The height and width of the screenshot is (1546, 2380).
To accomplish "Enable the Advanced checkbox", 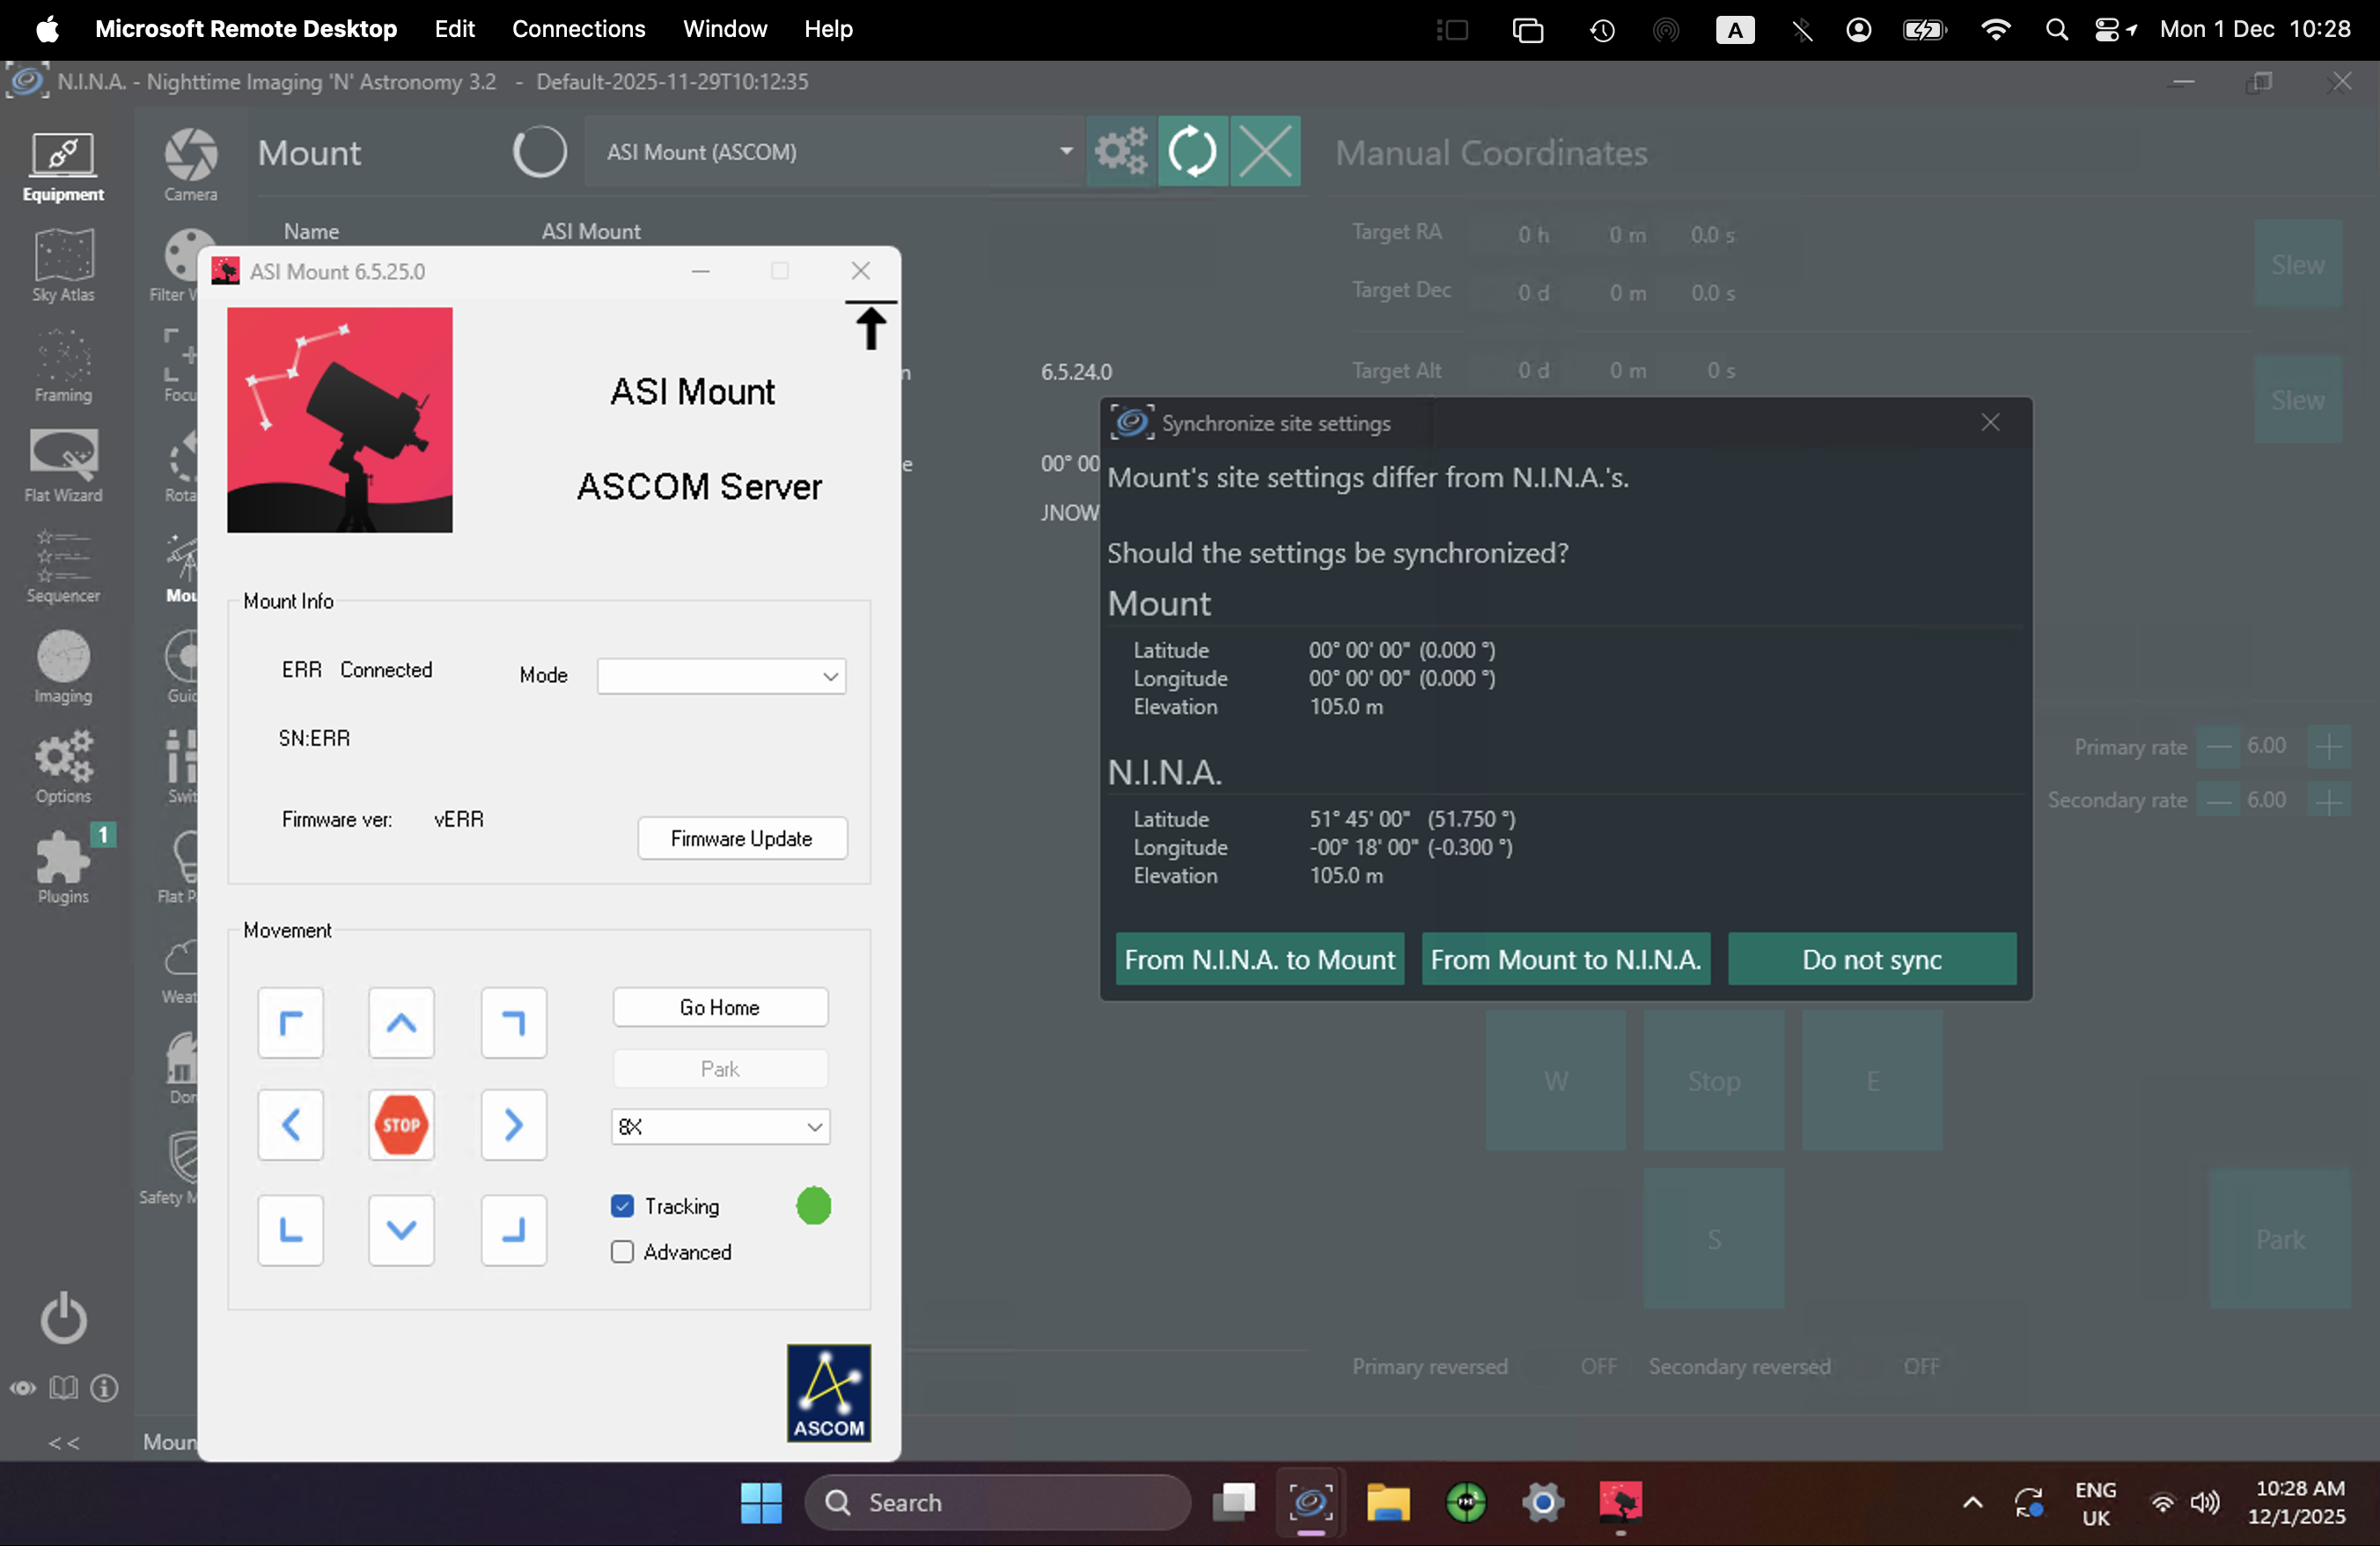I will click(x=622, y=1252).
